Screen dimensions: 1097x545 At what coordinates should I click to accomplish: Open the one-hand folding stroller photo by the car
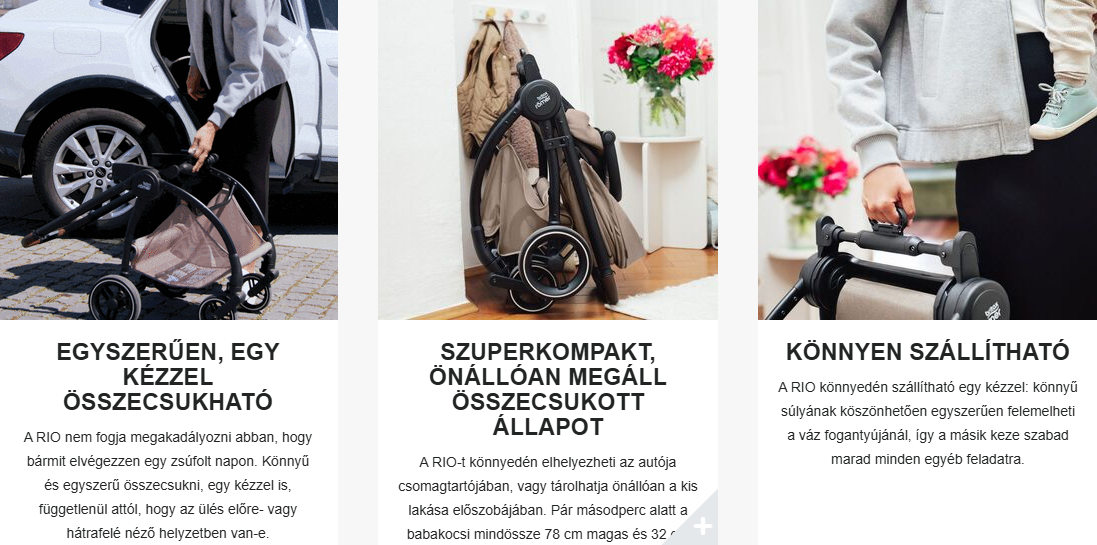point(169,160)
